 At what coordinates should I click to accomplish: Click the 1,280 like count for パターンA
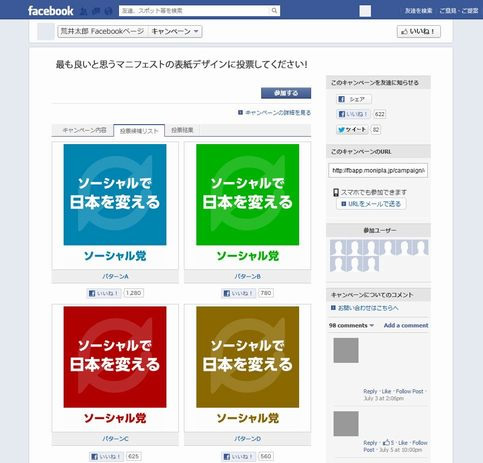coord(133,293)
